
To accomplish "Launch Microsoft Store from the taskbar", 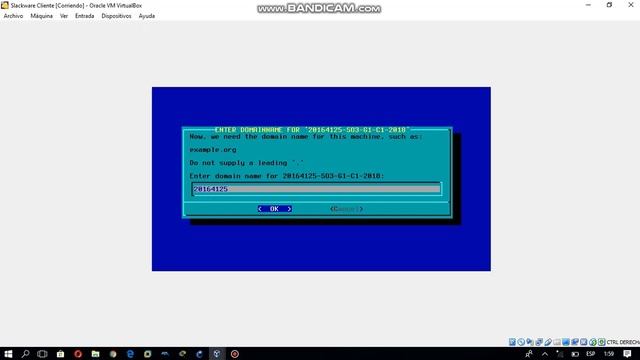I will click(x=60, y=354).
